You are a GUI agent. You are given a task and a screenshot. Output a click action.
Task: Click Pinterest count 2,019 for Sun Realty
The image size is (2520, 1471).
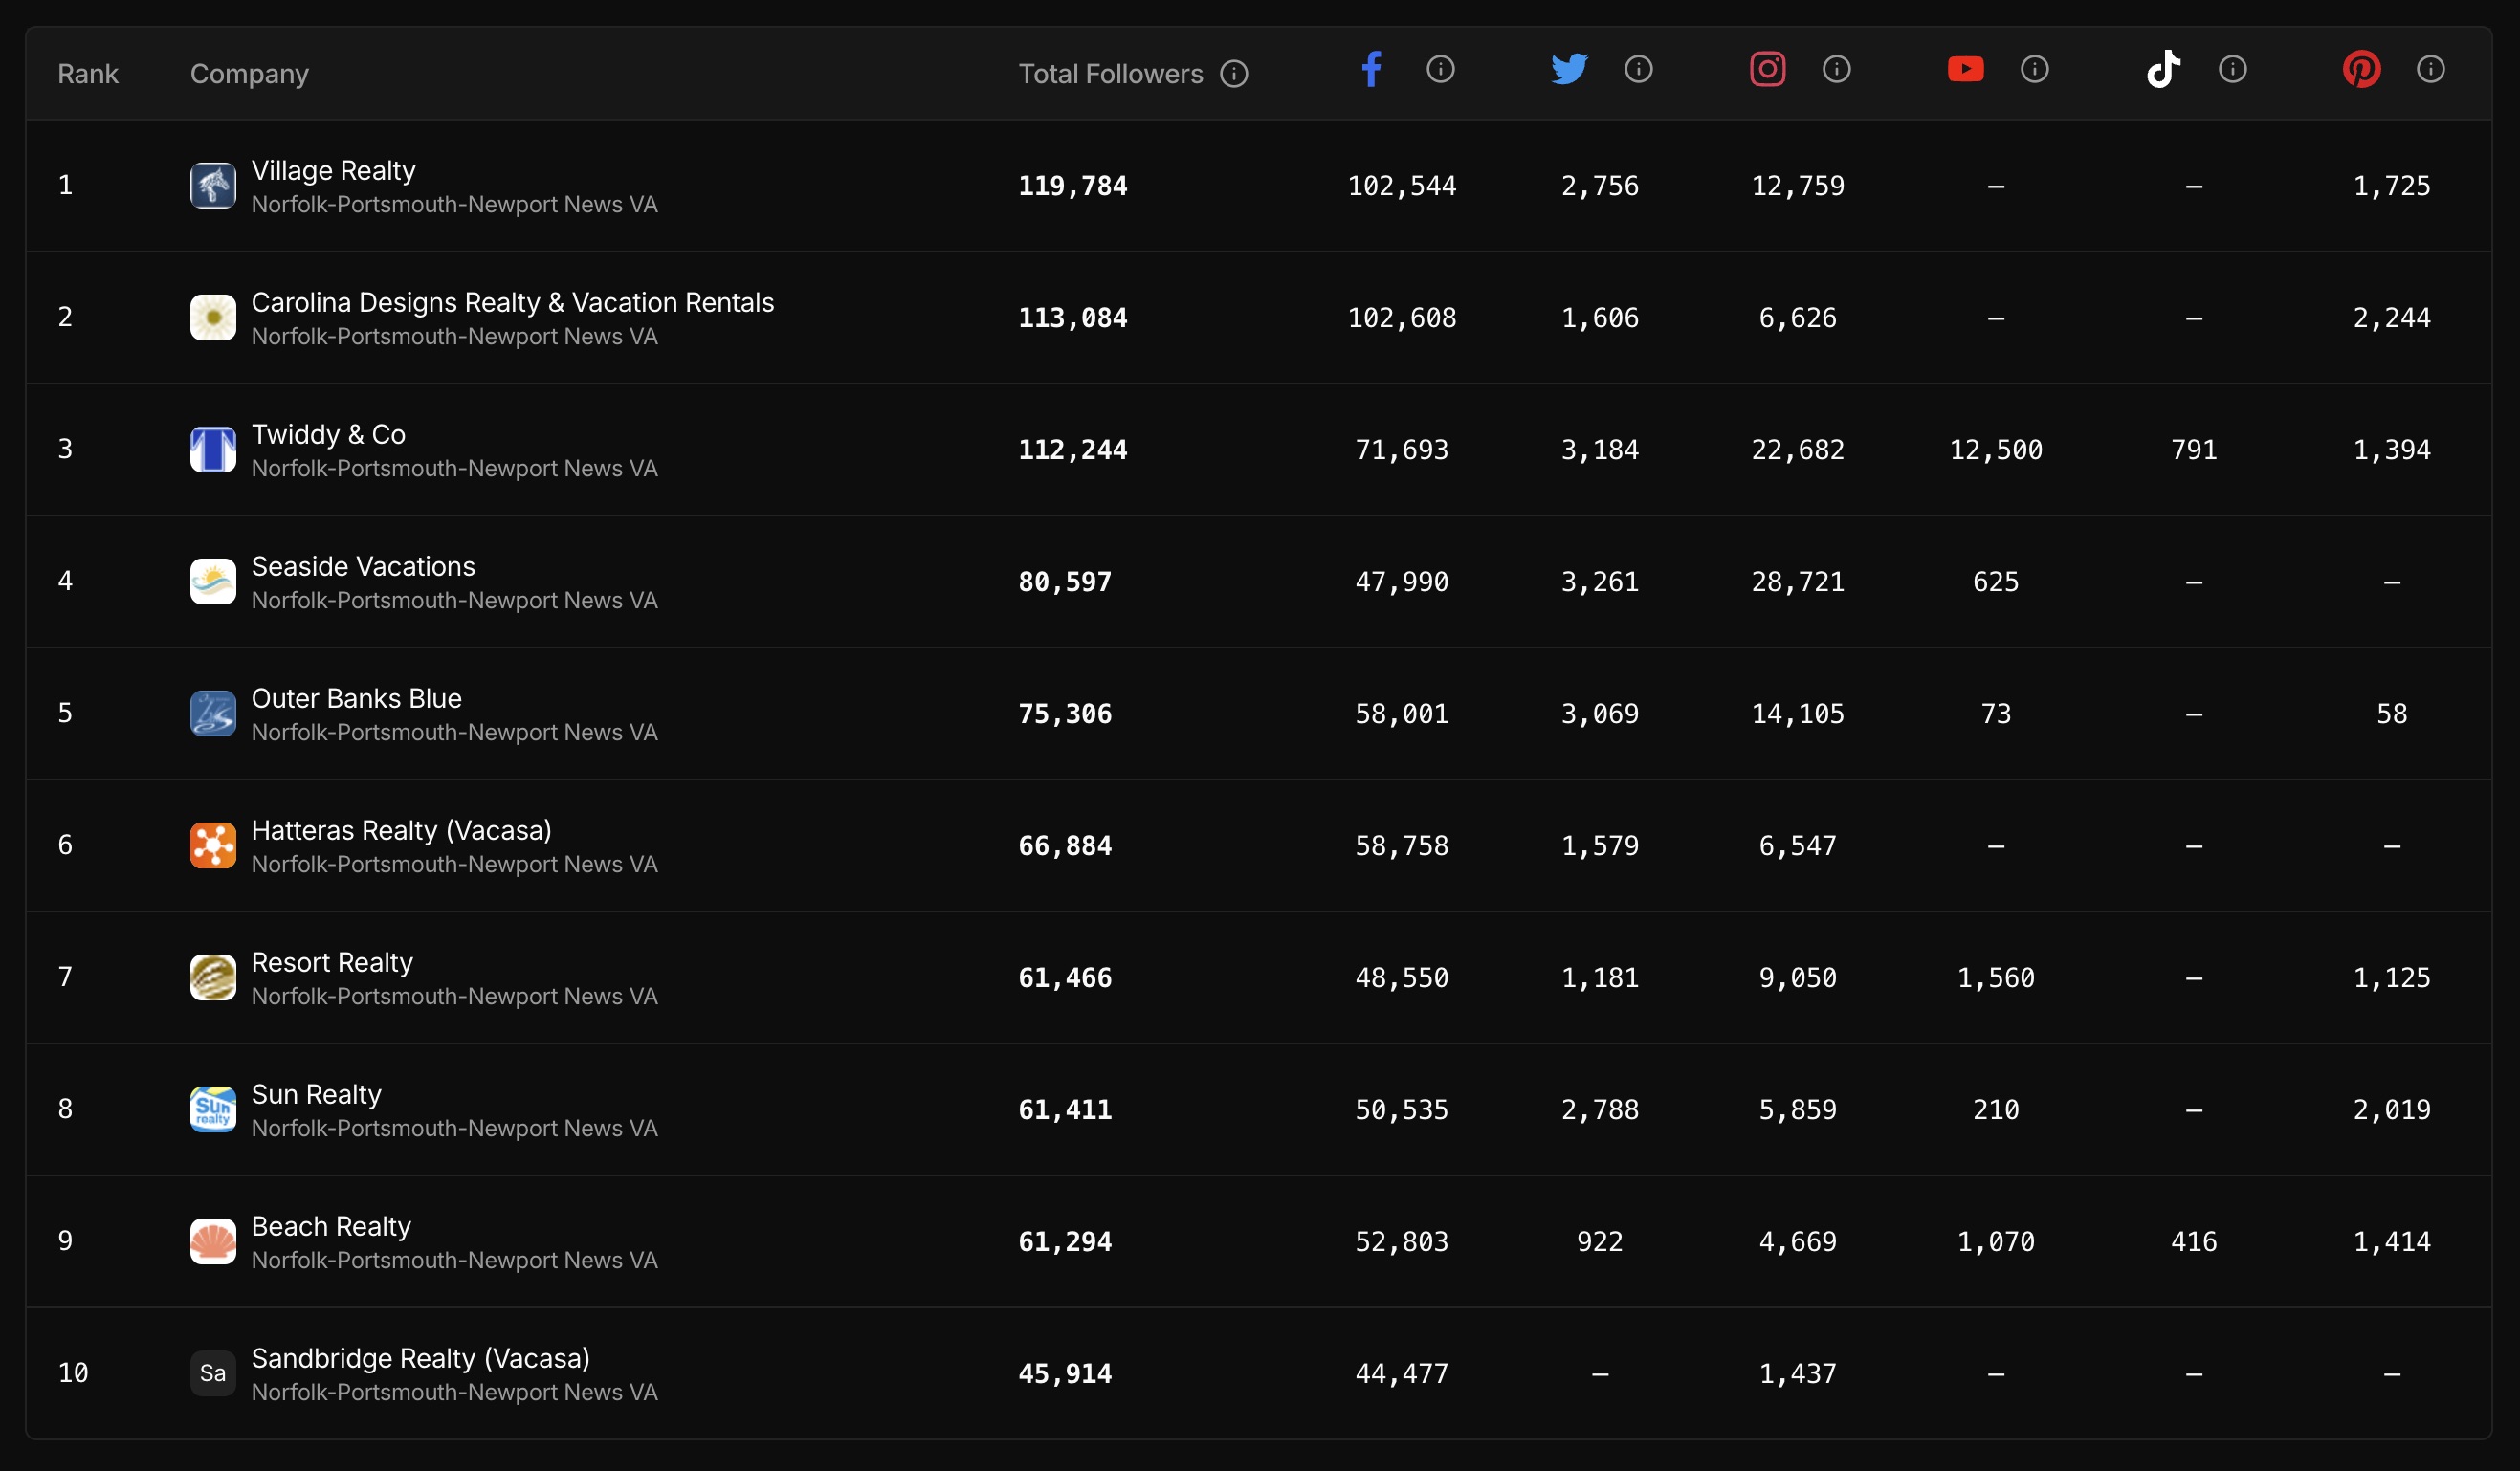(x=2392, y=1110)
